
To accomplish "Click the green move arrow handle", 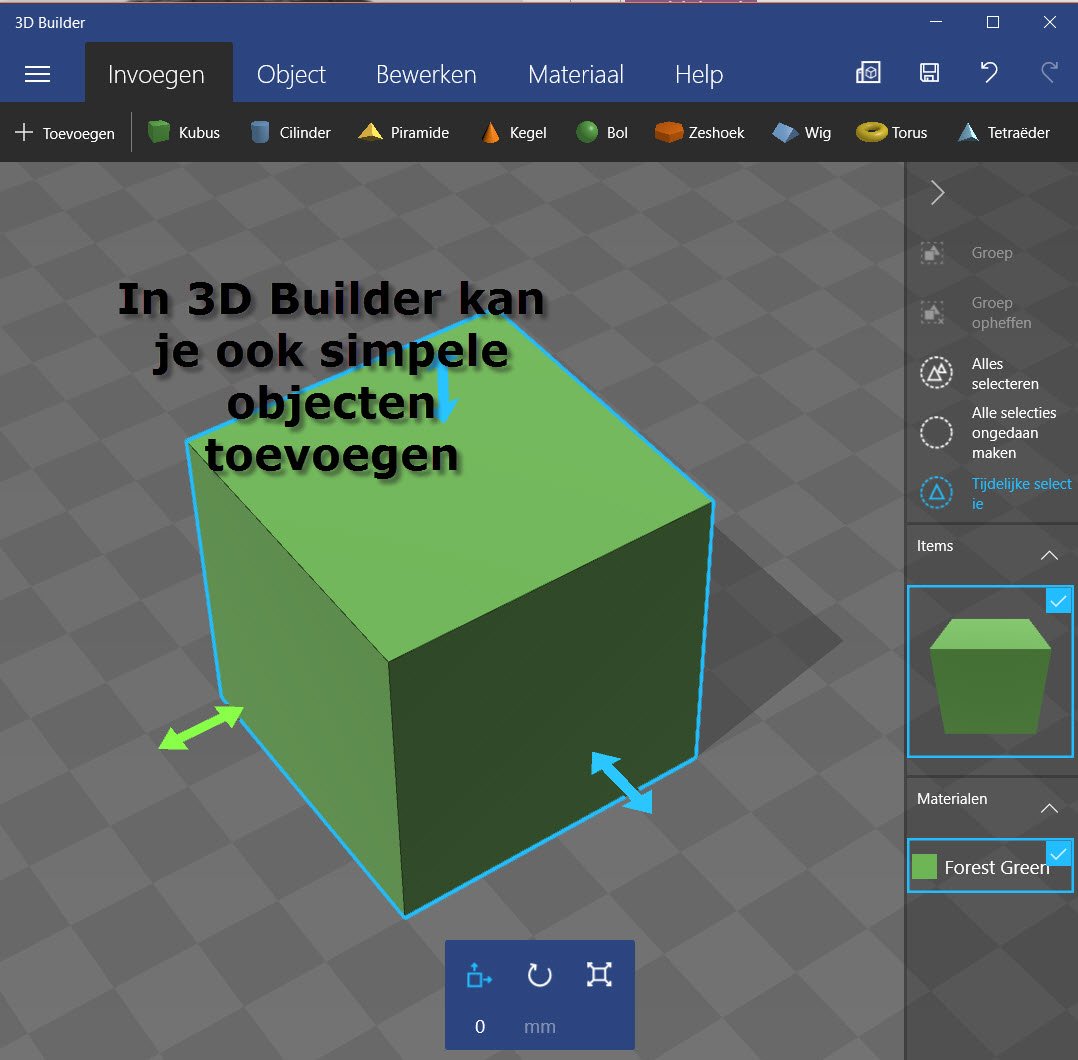I will point(201,727).
